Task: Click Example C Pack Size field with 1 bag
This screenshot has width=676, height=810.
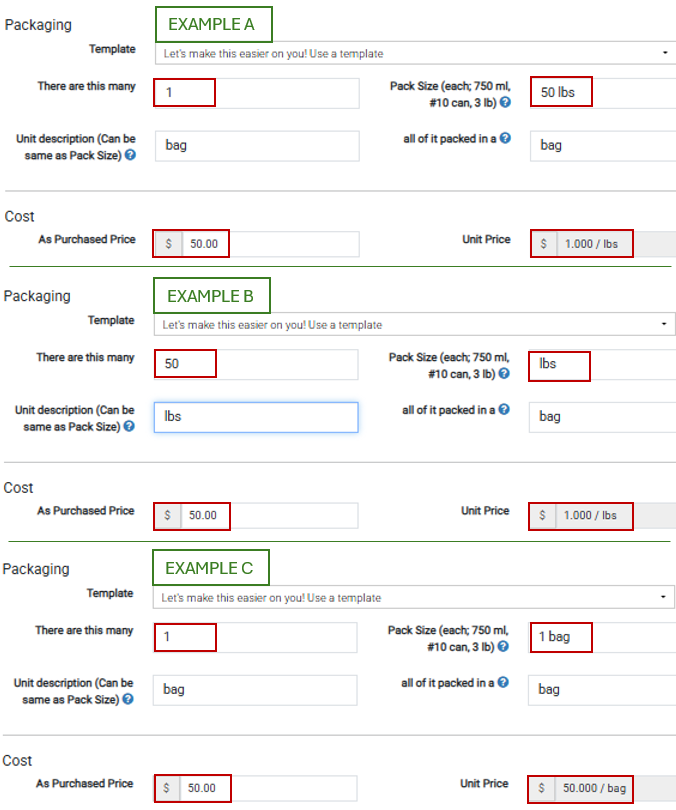Action: 602,637
